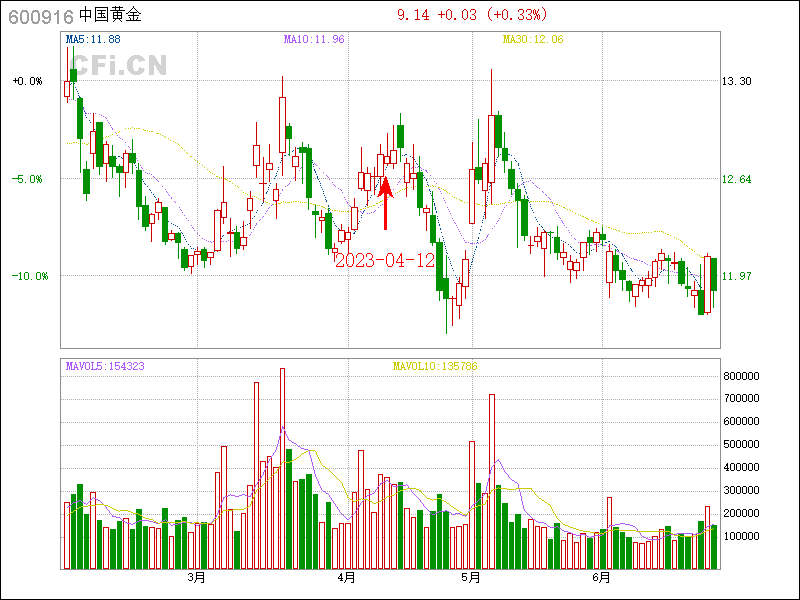Click the 2023-04-12 date annotation

[x=385, y=260]
